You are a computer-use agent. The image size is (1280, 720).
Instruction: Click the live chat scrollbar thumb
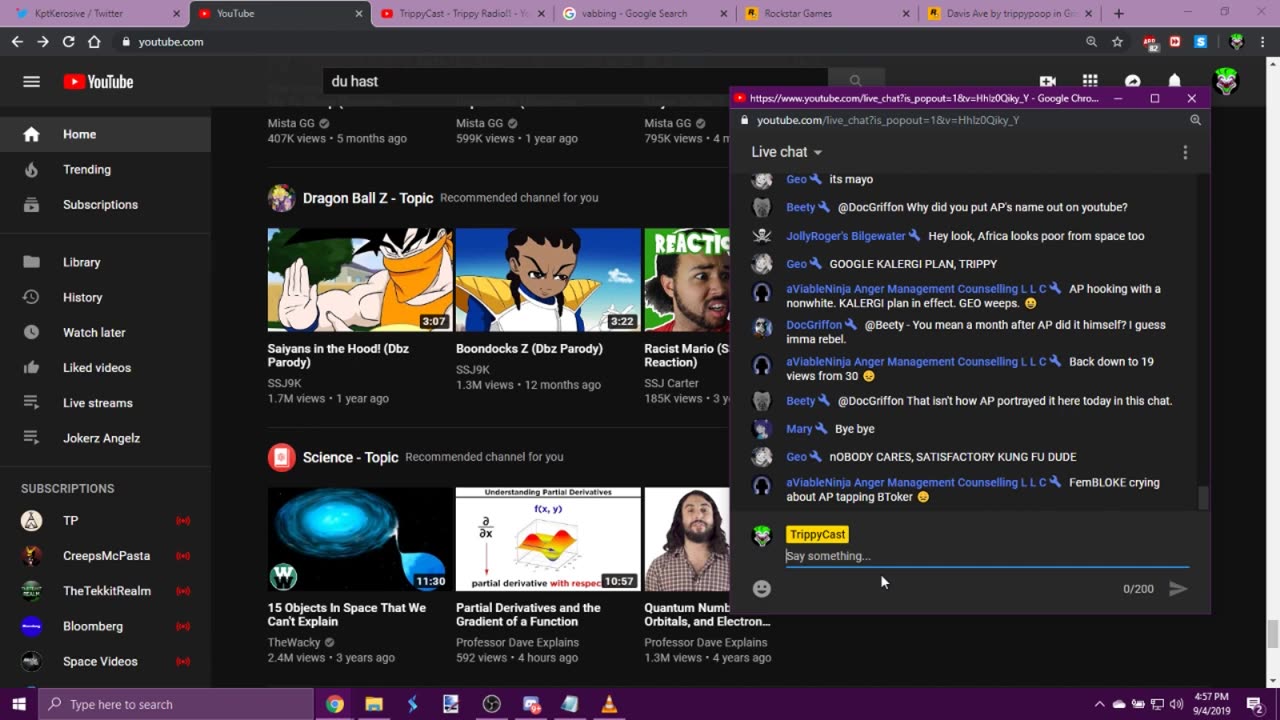tap(1203, 497)
